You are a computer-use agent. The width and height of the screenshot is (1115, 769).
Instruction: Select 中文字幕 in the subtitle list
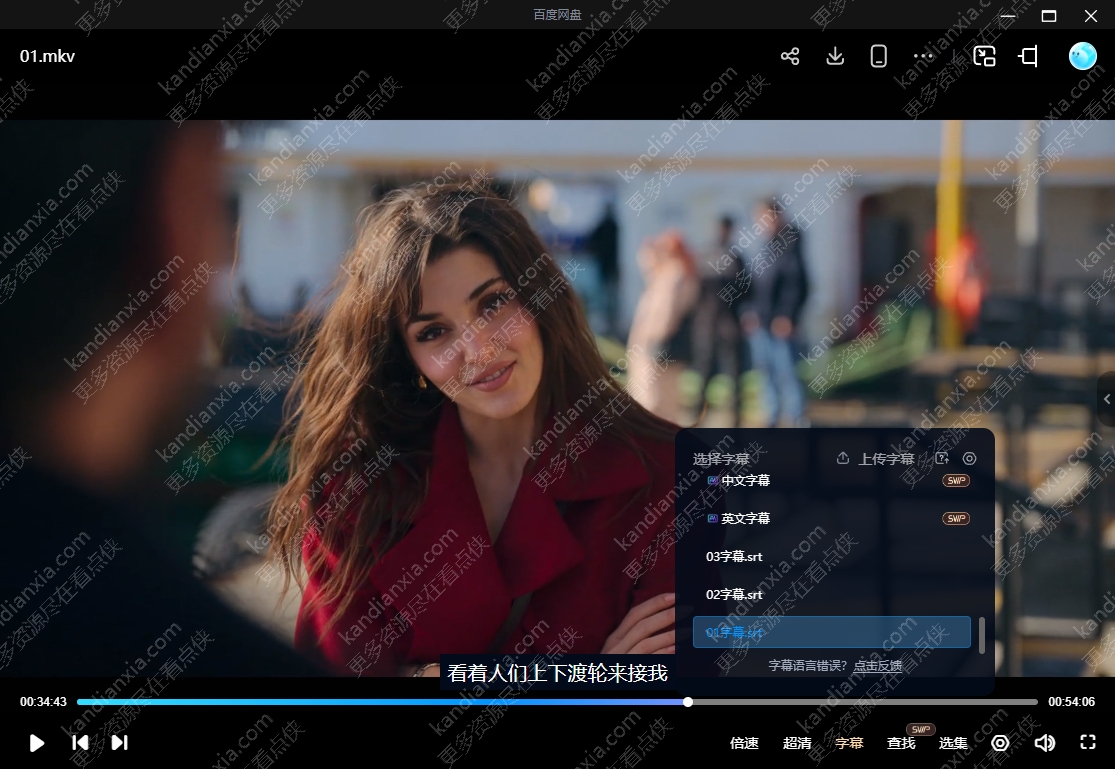(x=745, y=481)
